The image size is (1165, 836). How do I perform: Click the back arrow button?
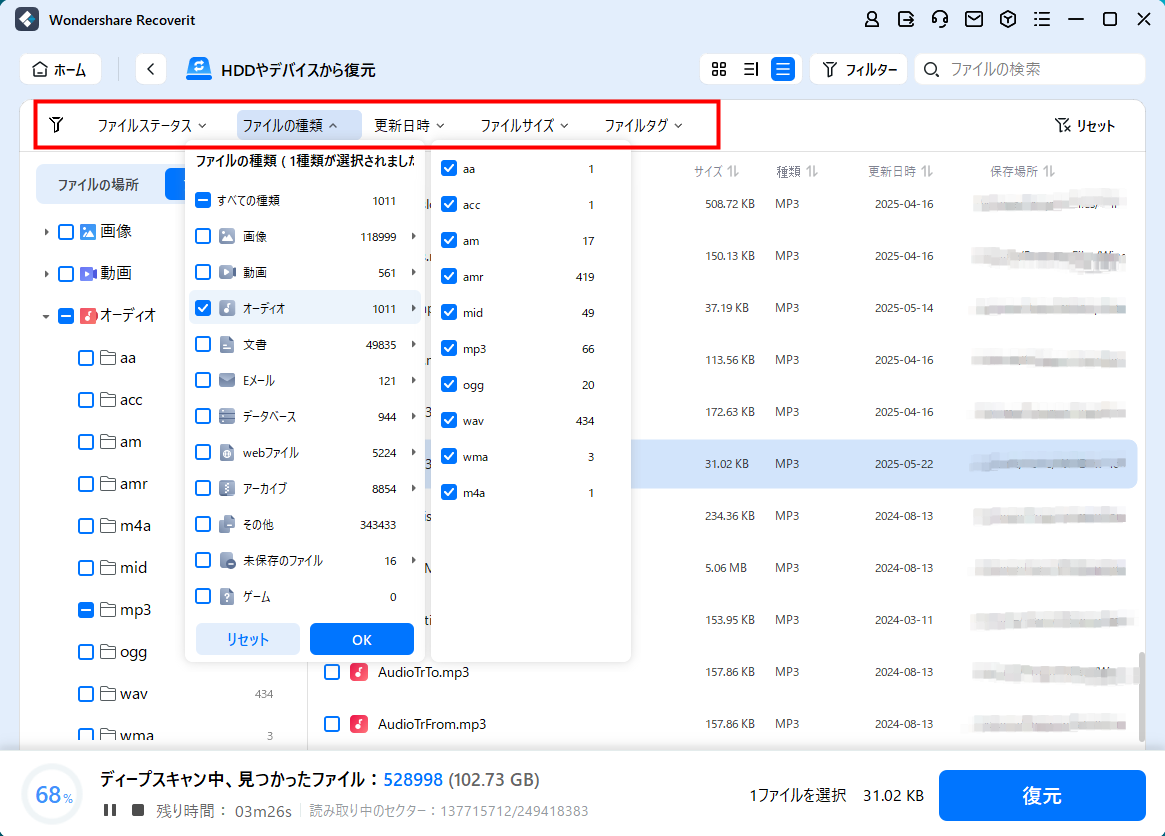coord(151,69)
